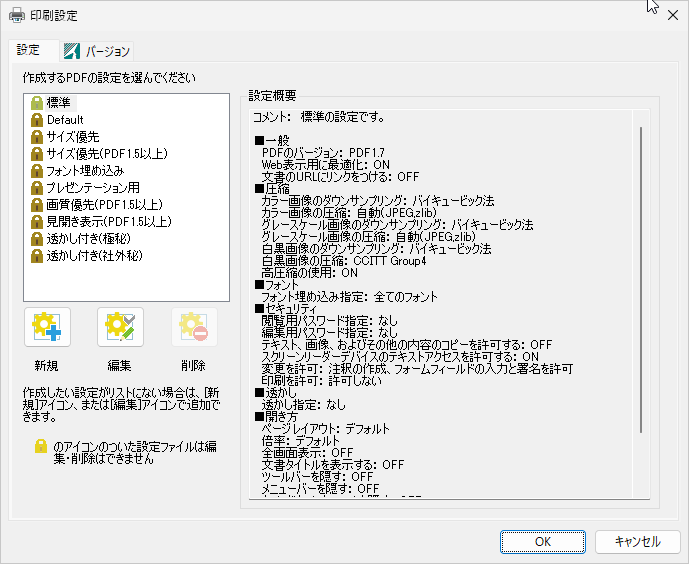Click the 削除 label

pyautogui.click(x=193, y=365)
